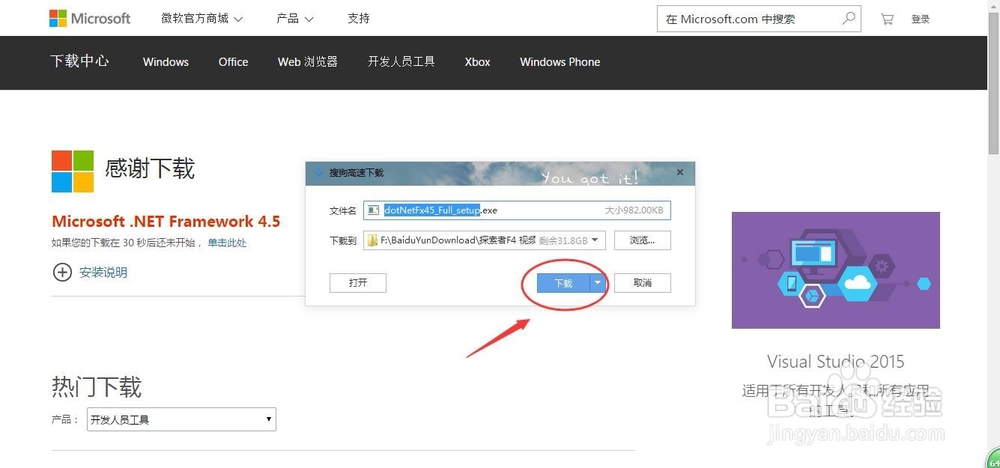This screenshot has width=1000, height=468.
Task: Click the Microsoft .NET Framework 4.5 title
Action: [x=166, y=222]
